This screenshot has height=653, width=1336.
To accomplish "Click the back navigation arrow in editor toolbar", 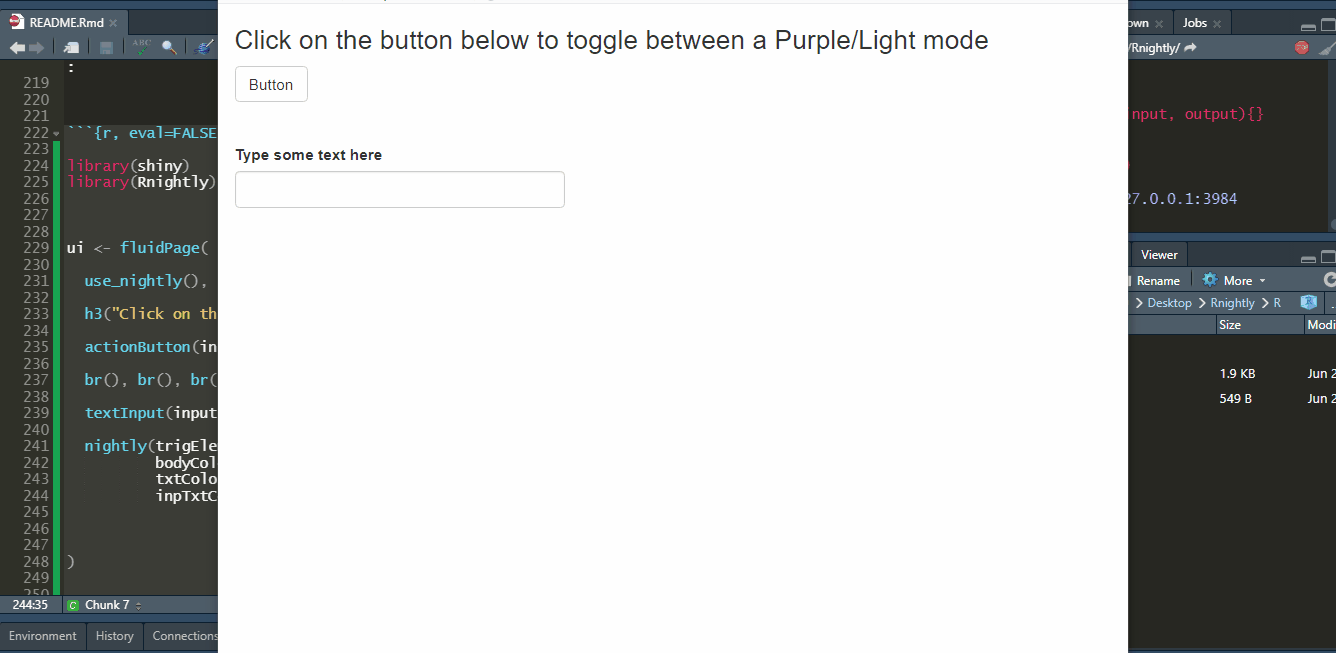I will tap(17, 47).
